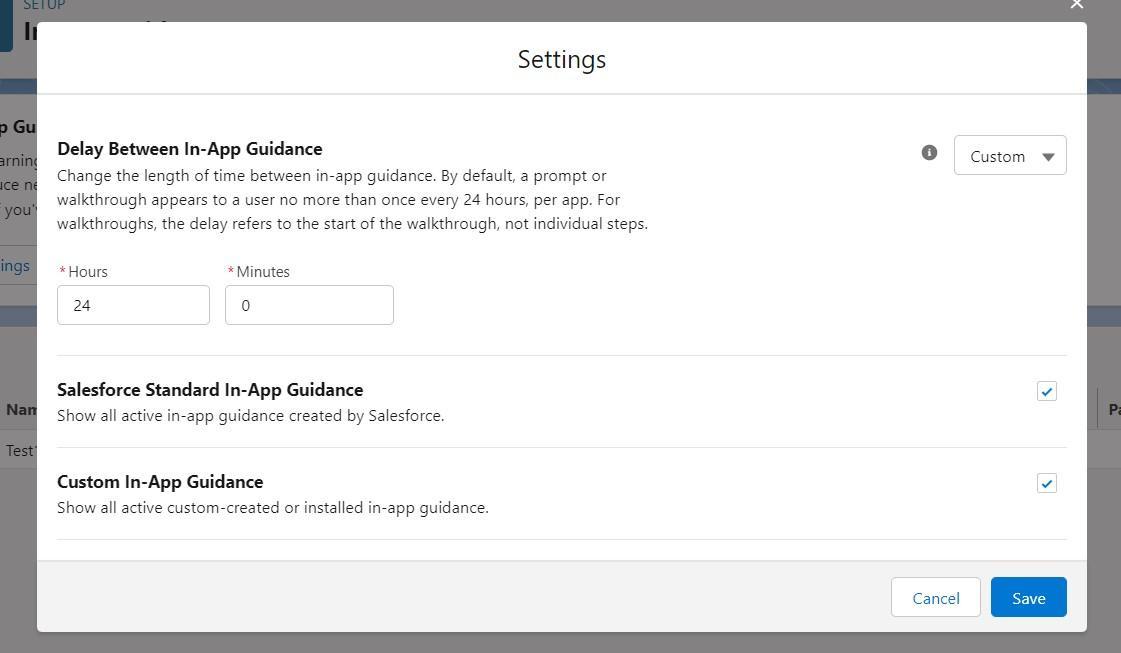
Task: Toggle the Custom In-App Guidance checkbox
Action: tap(1046, 484)
